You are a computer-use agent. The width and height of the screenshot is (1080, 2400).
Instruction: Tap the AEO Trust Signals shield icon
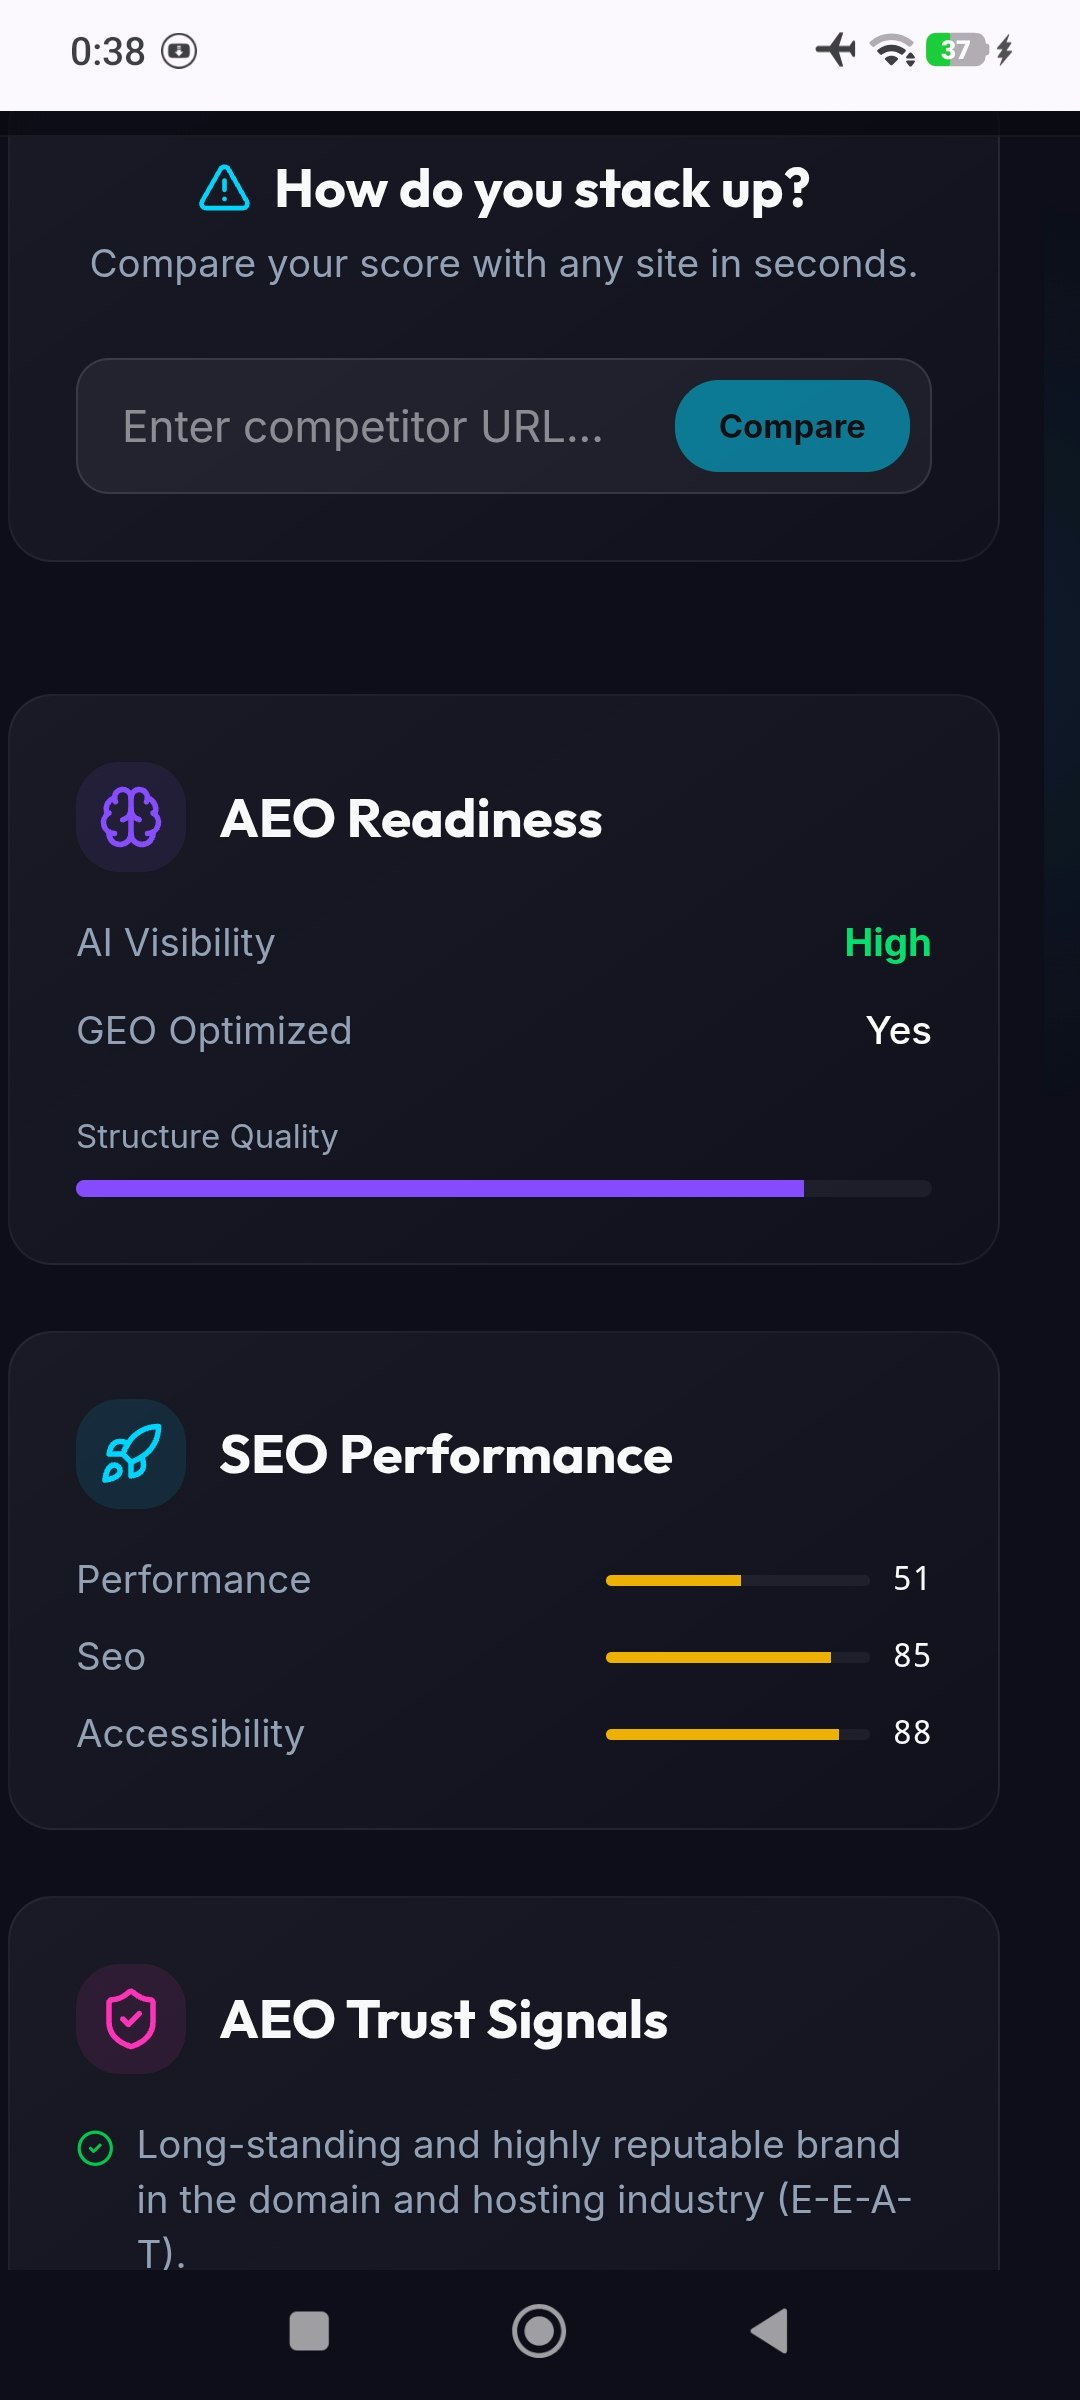point(131,2019)
